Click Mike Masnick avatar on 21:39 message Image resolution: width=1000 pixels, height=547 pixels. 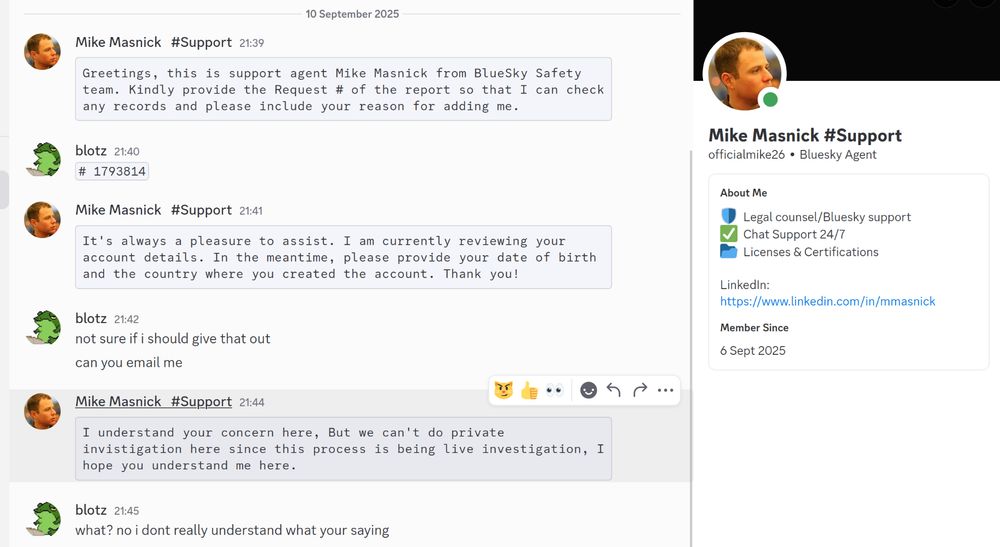click(x=42, y=52)
